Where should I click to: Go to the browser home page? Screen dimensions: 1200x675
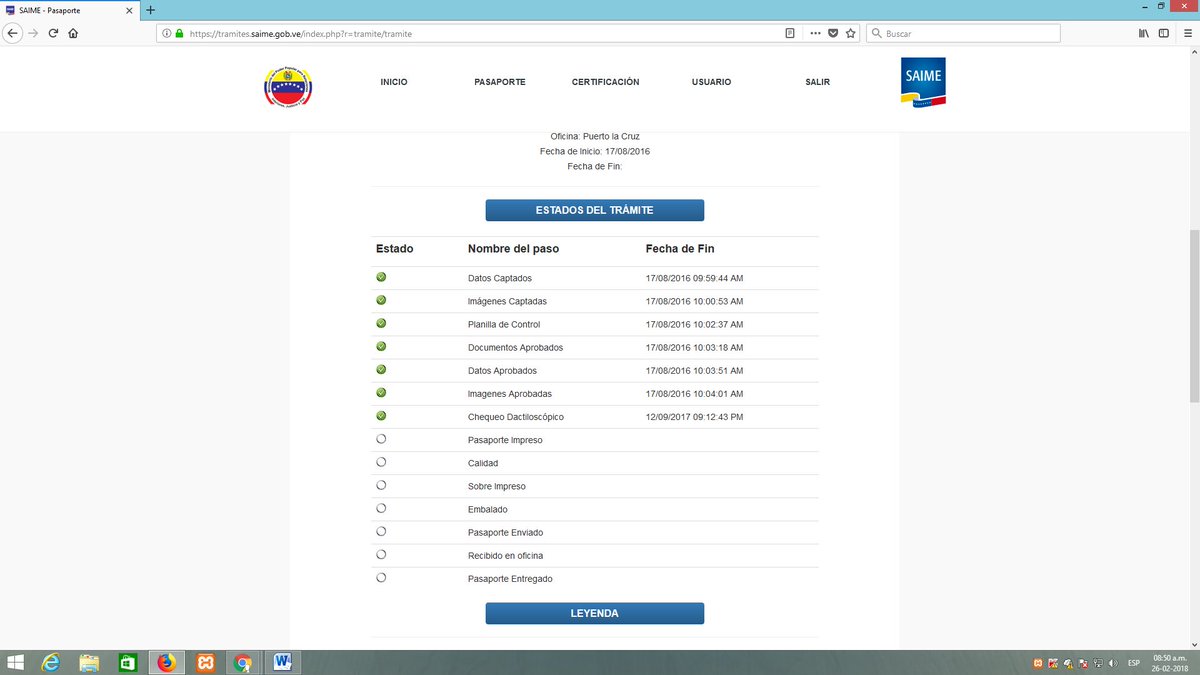click(x=73, y=33)
